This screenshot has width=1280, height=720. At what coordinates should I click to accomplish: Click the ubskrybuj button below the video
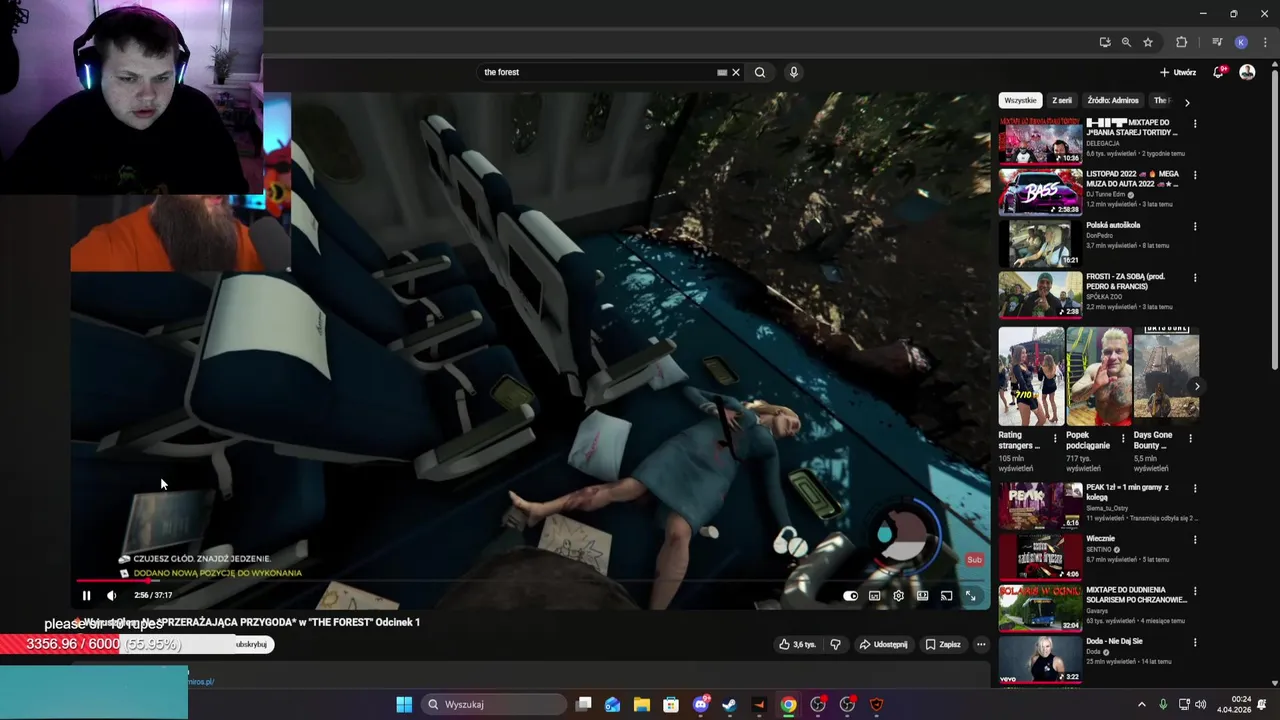click(x=251, y=645)
